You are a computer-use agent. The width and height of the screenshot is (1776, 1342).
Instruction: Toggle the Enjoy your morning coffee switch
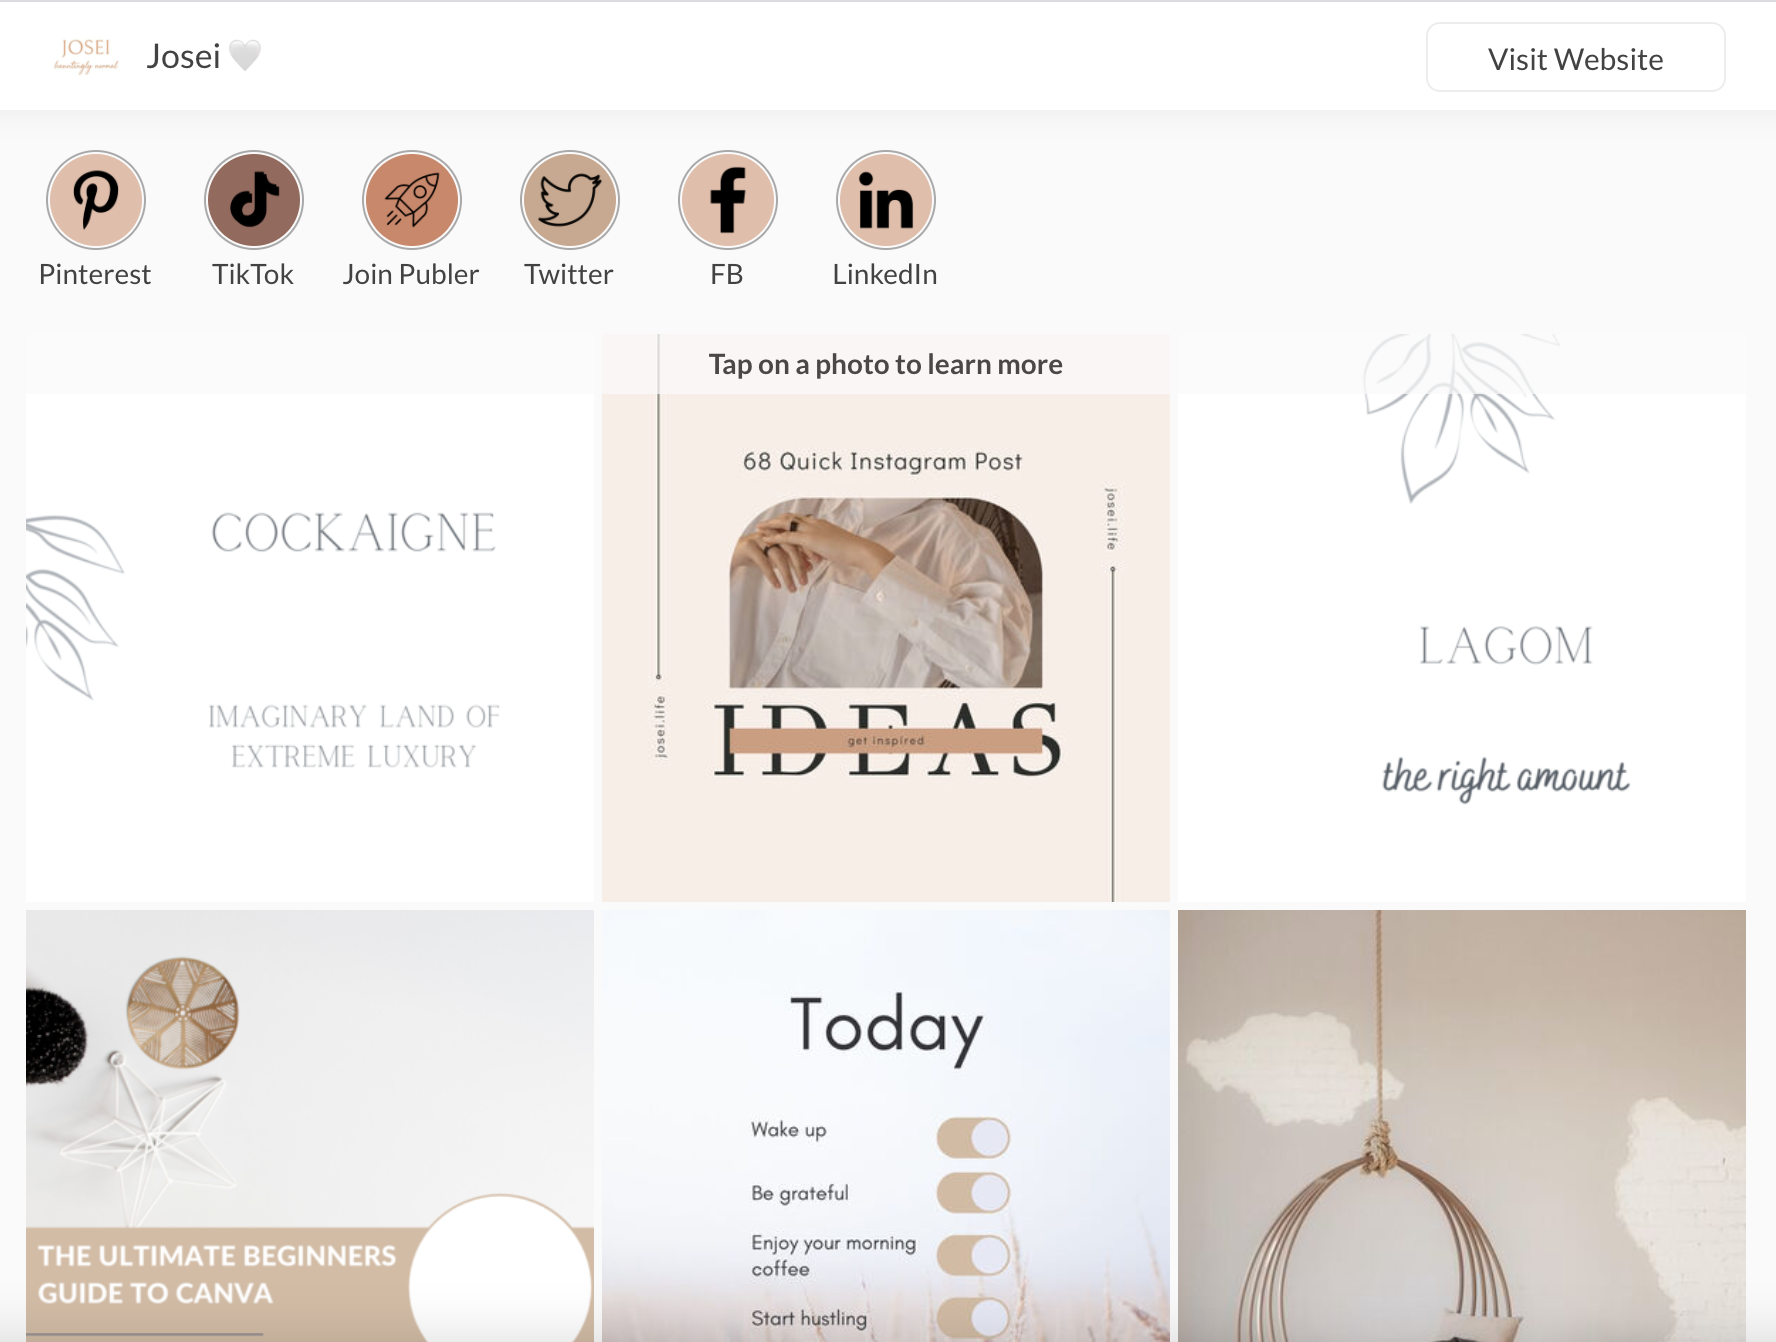(973, 1255)
